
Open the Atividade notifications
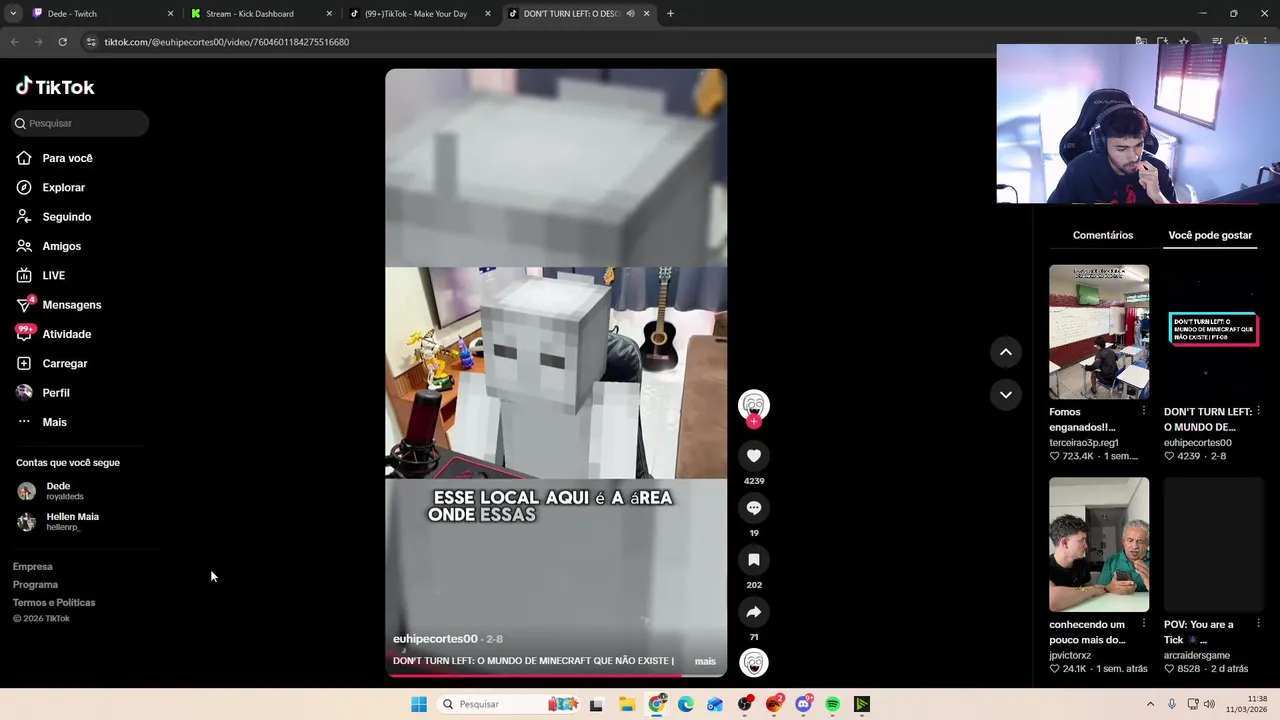(66, 334)
